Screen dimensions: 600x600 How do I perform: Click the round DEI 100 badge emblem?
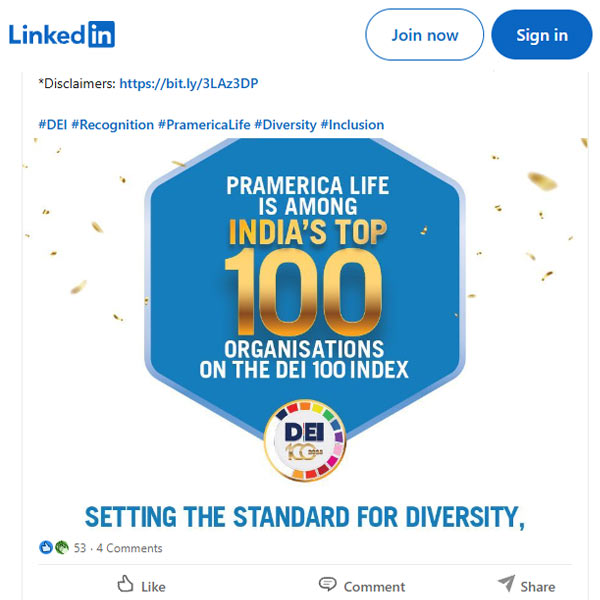[x=305, y=441]
